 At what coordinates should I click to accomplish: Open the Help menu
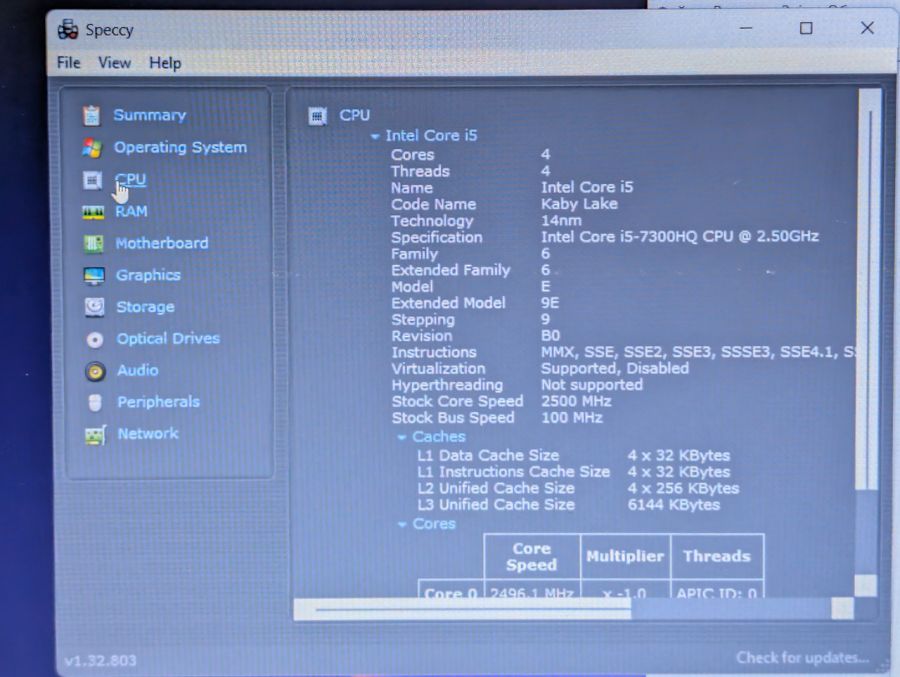pyautogui.click(x=165, y=63)
